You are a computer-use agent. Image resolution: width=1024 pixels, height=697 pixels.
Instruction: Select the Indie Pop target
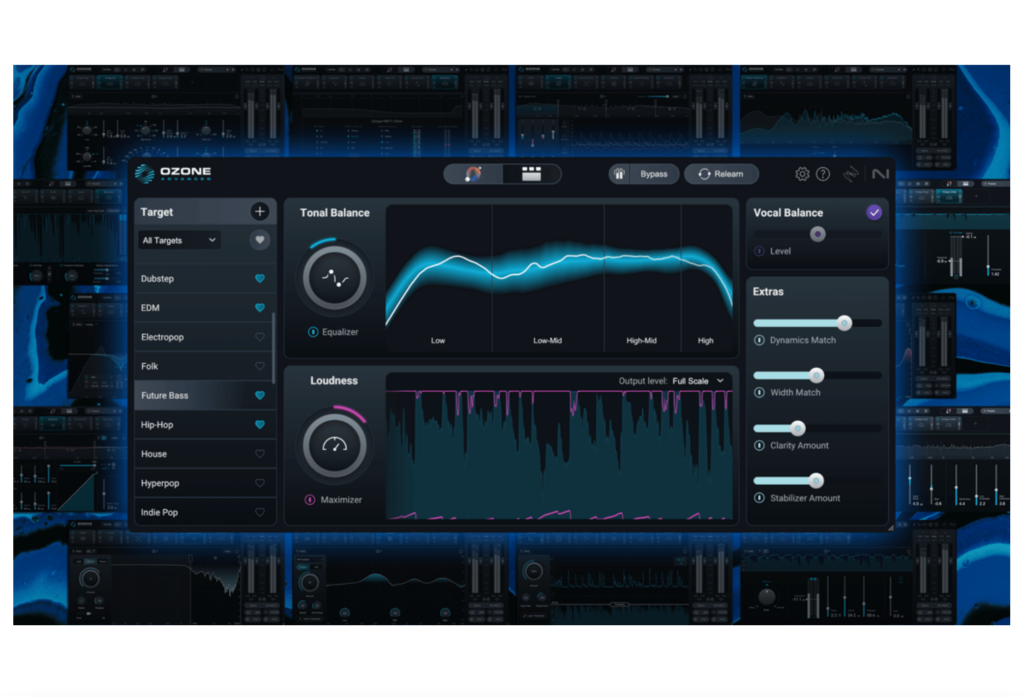coord(204,512)
